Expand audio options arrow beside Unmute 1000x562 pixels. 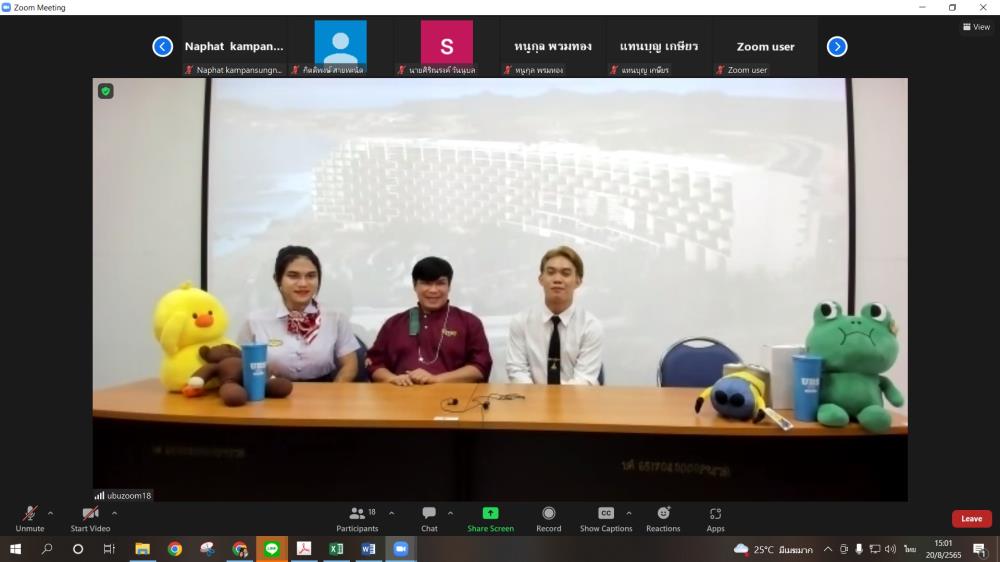coord(50,513)
